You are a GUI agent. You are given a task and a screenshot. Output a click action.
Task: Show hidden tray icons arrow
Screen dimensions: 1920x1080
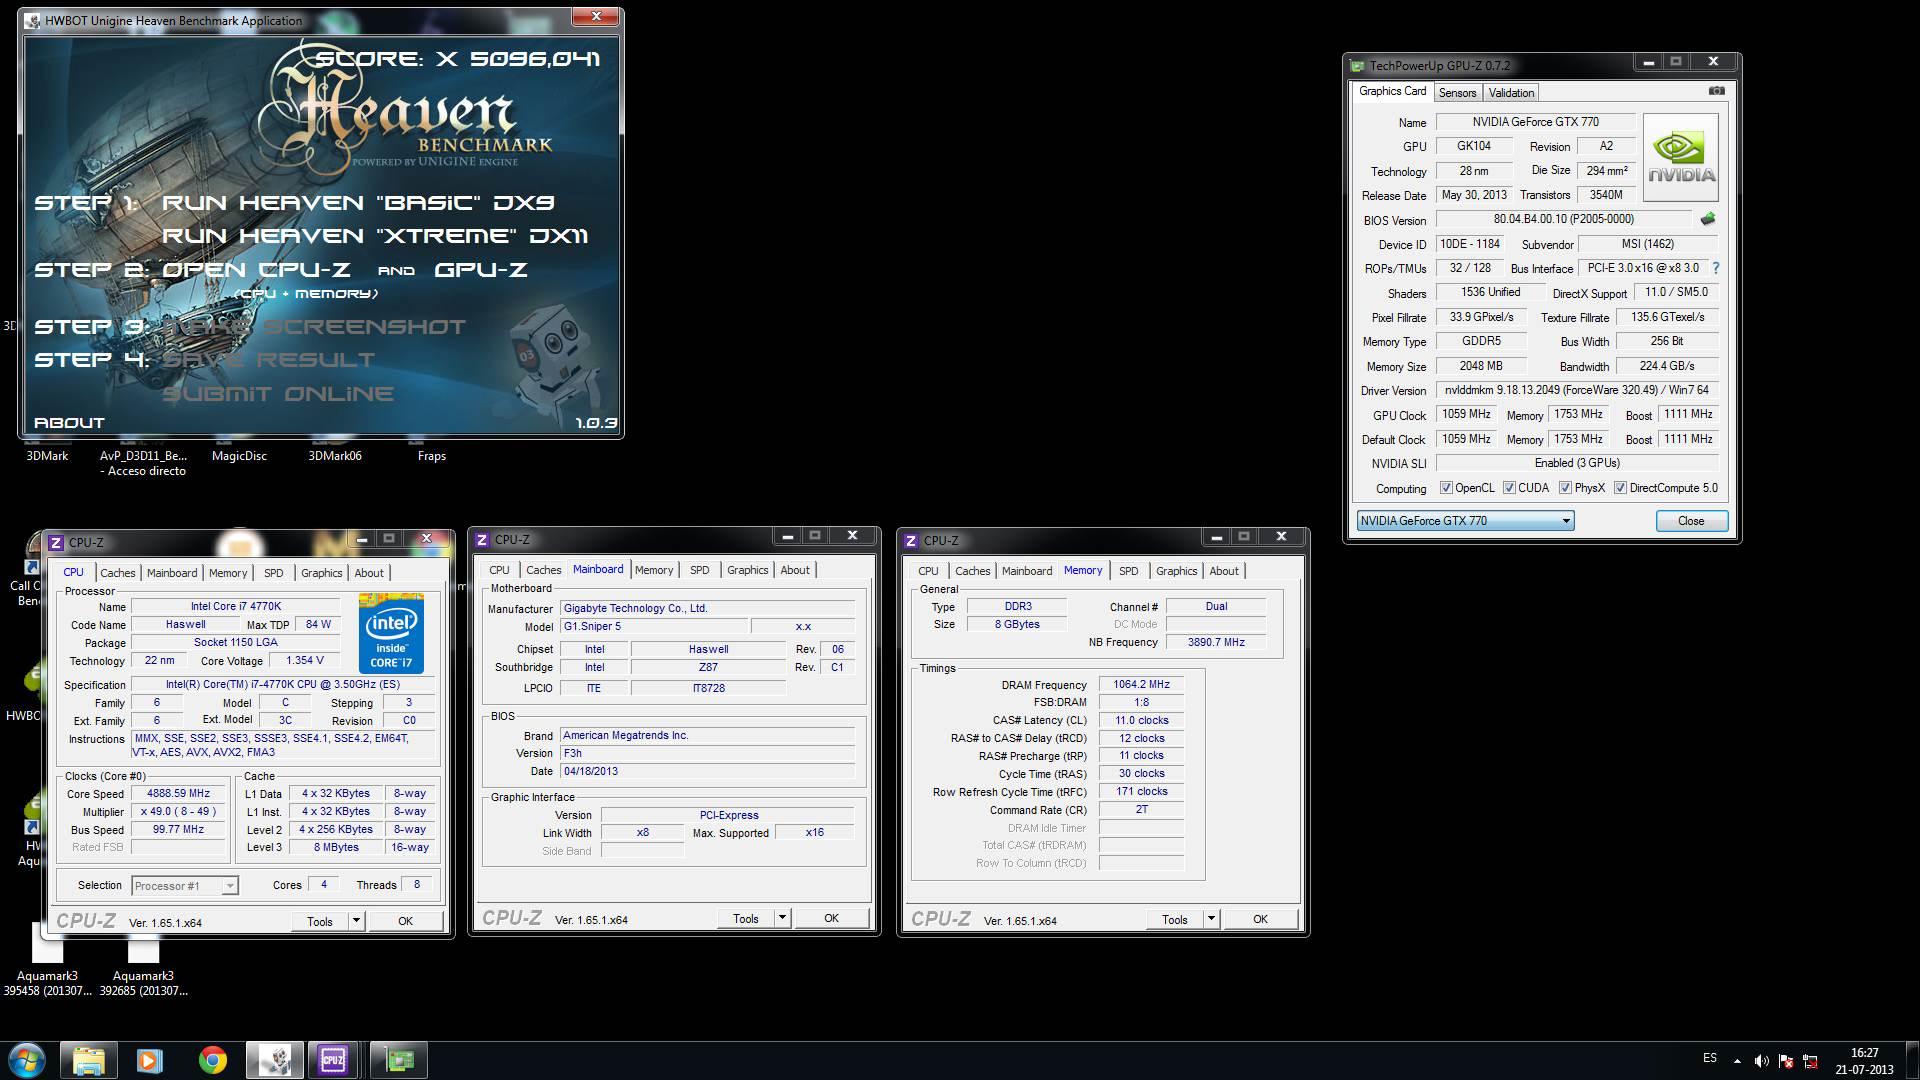1737,1061
